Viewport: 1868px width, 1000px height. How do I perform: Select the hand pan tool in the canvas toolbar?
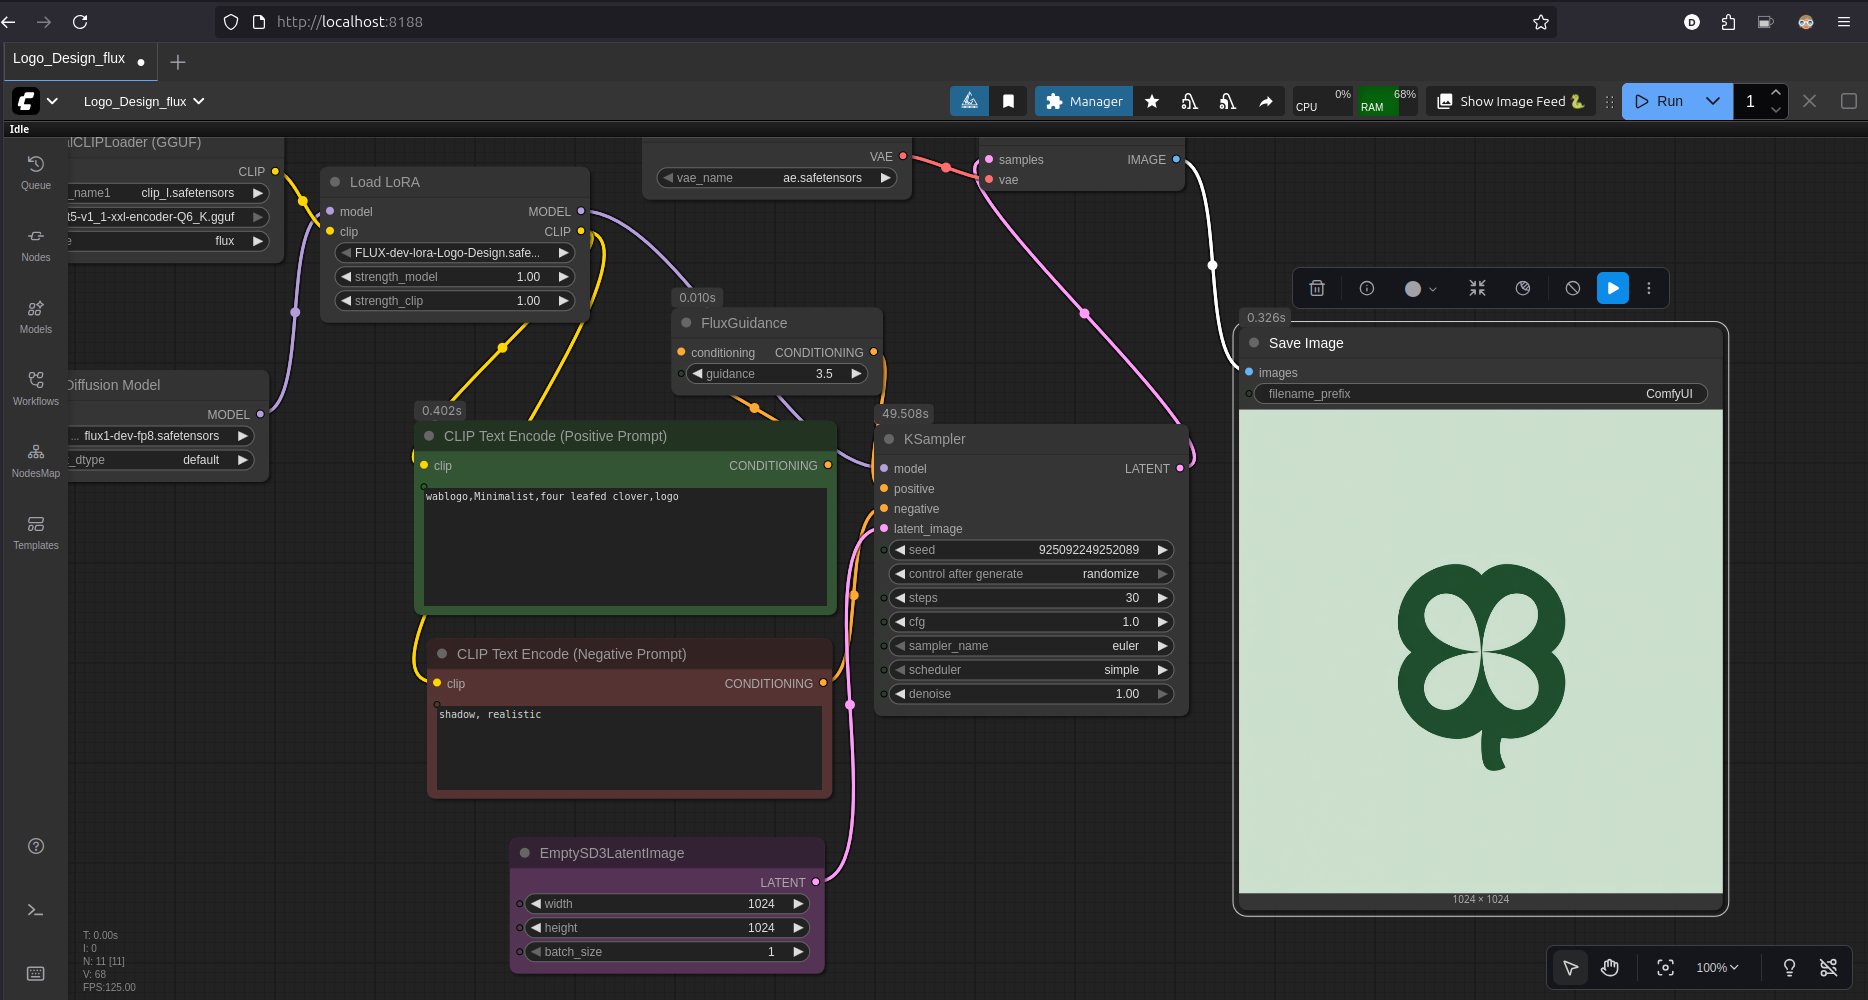click(1609, 967)
